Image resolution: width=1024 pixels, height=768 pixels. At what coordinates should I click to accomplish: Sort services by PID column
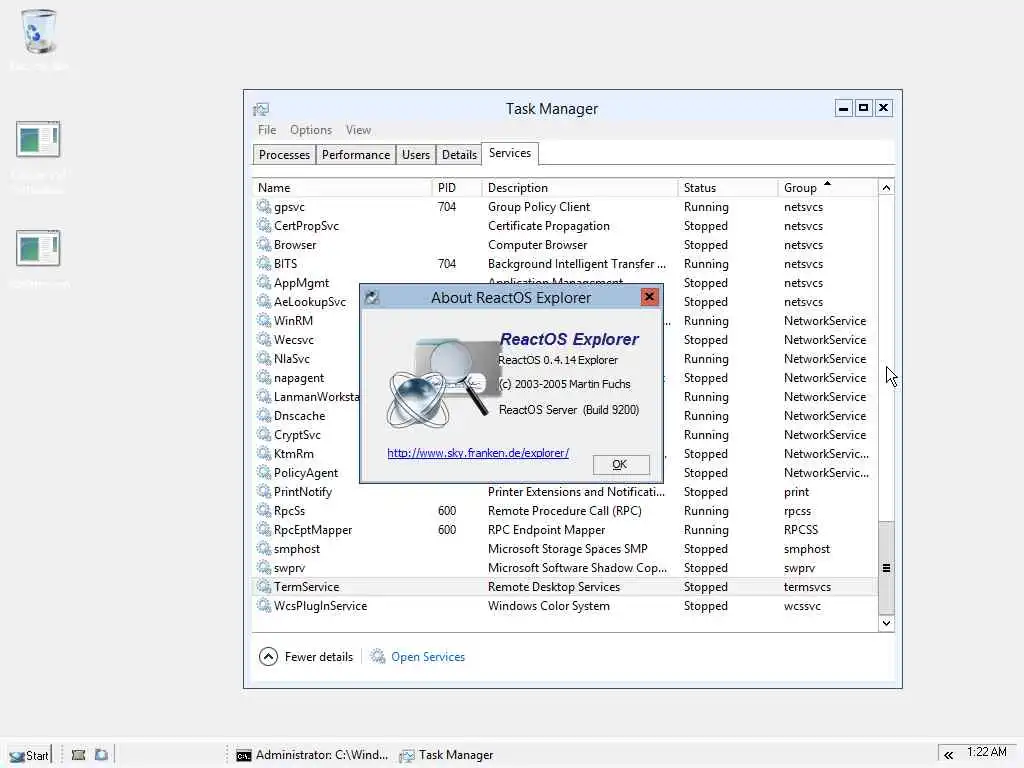click(x=457, y=187)
